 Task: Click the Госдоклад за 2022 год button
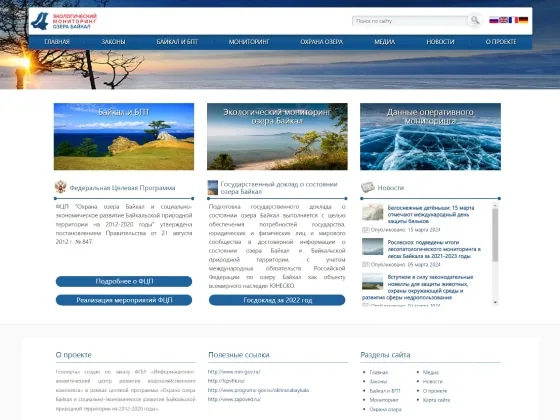(277, 300)
